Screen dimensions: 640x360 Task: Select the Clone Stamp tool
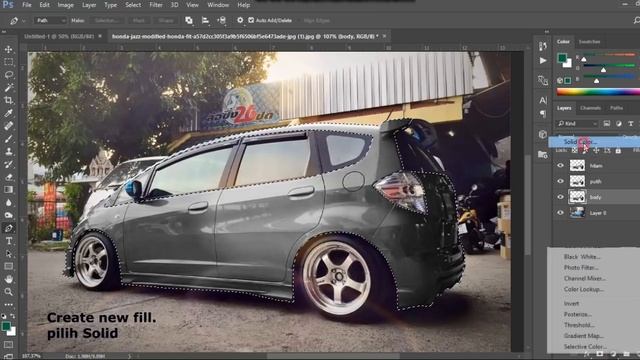pyautogui.click(x=9, y=151)
